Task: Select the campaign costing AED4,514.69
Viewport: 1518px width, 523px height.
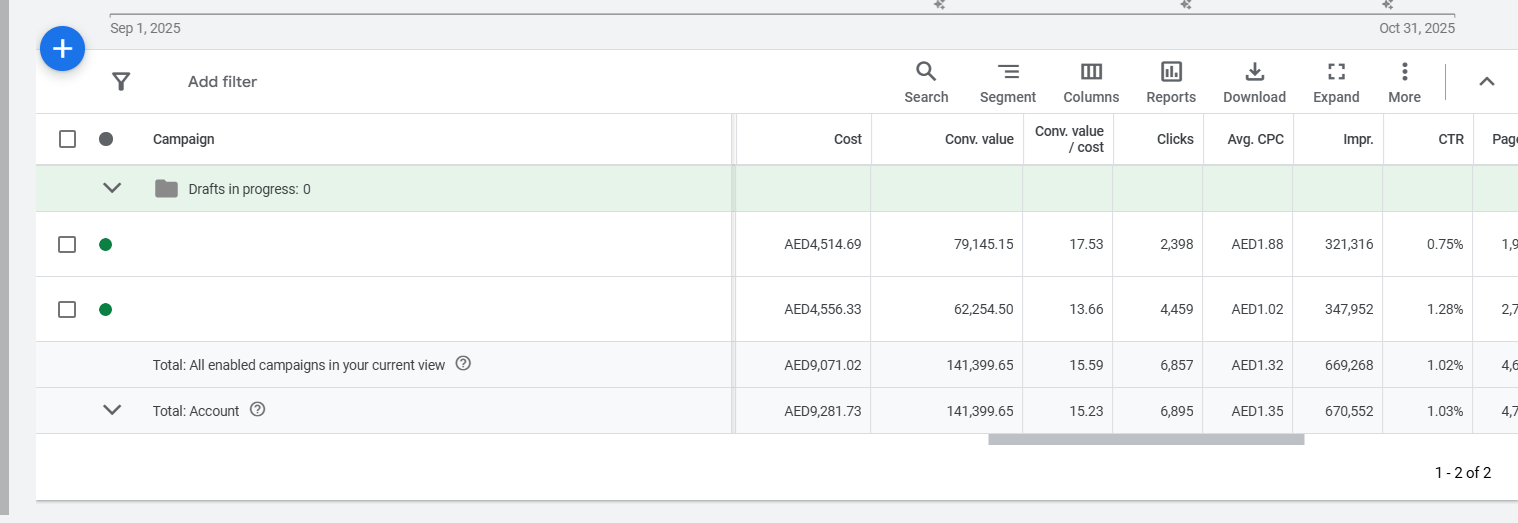Action: [67, 244]
